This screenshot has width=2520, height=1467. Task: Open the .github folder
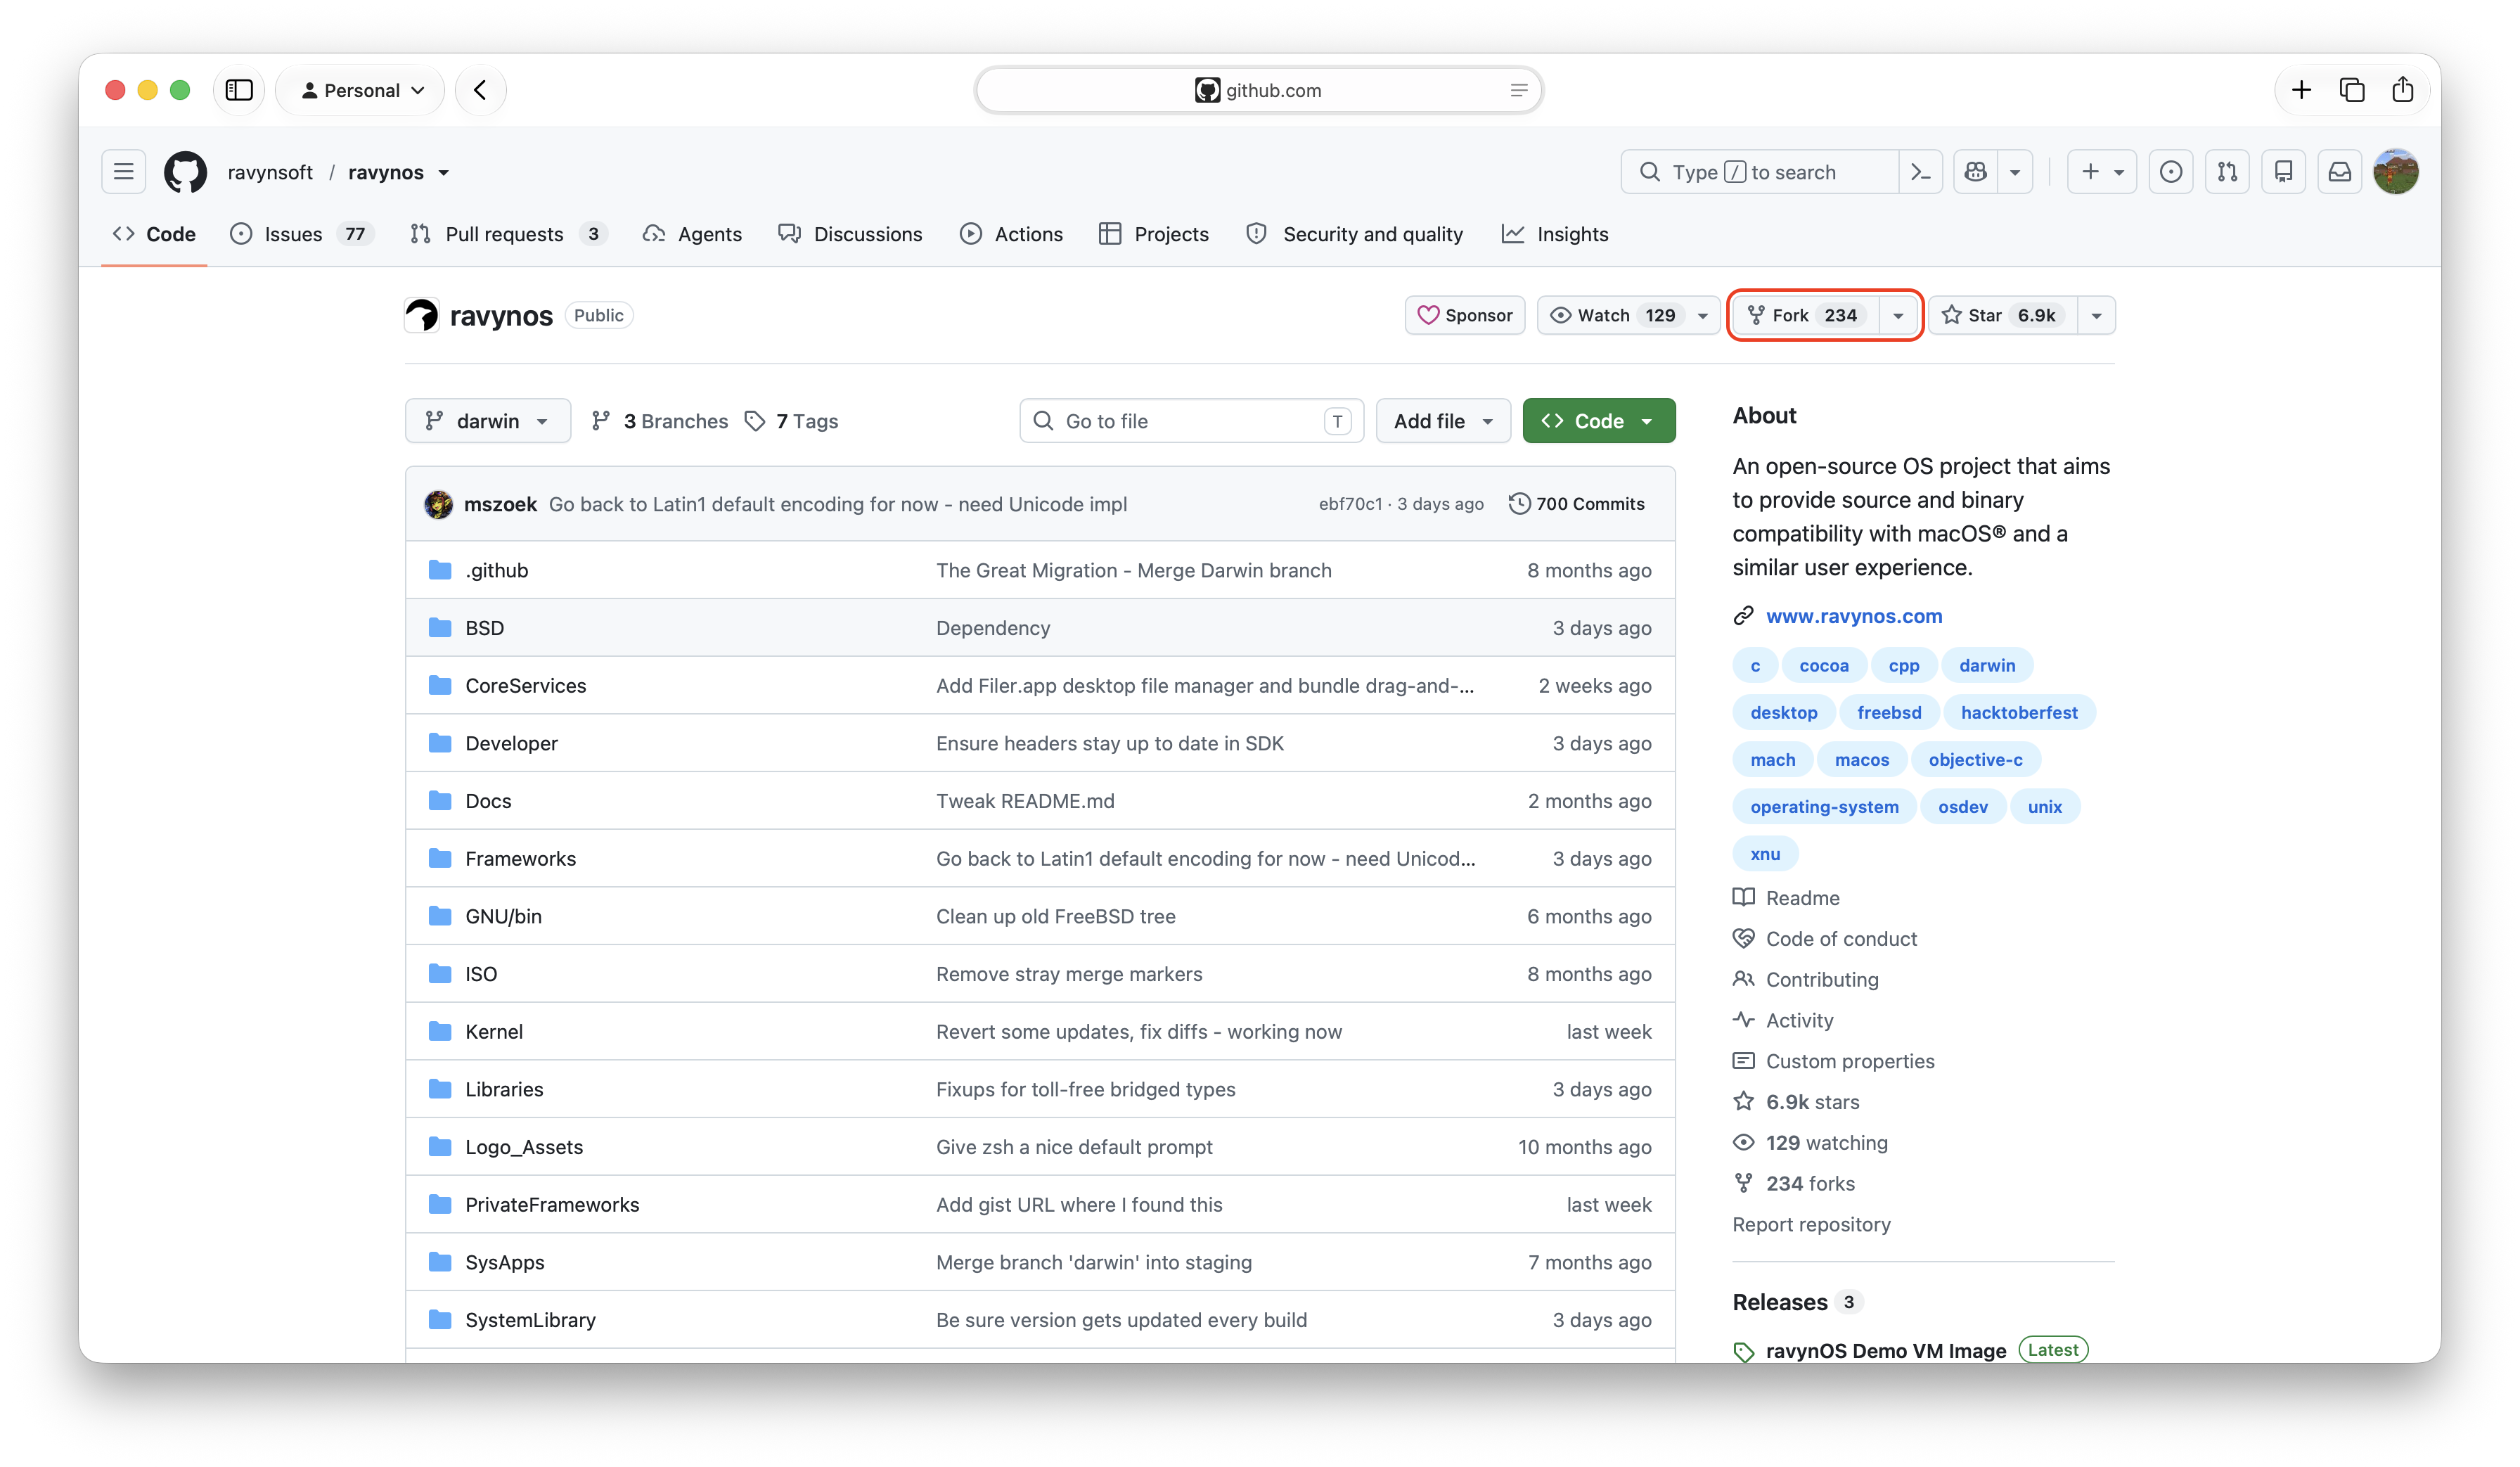coord(496,570)
